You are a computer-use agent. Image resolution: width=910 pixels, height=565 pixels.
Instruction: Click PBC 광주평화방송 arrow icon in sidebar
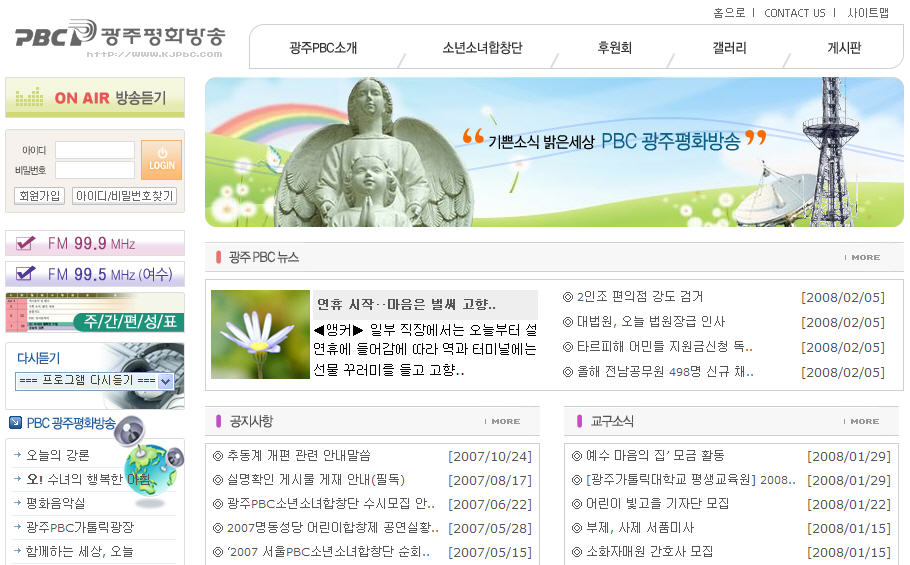[16, 423]
